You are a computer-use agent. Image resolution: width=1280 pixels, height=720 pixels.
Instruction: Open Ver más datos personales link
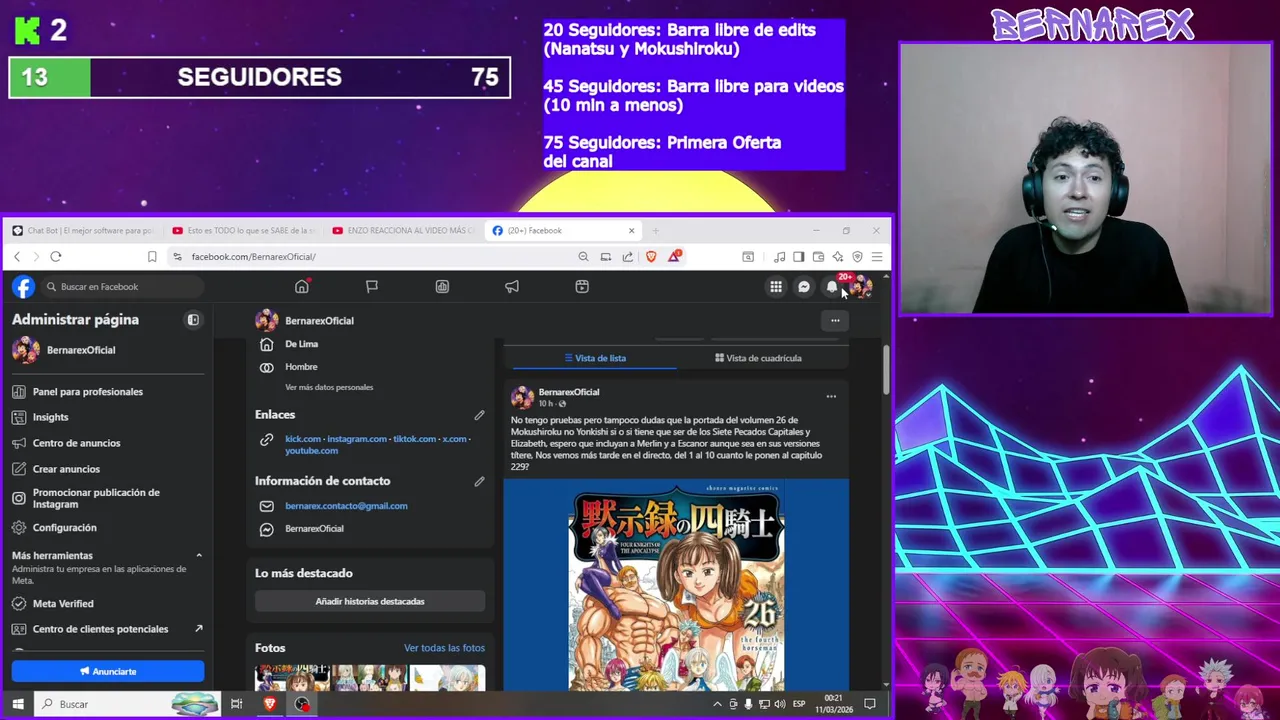[x=329, y=387]
